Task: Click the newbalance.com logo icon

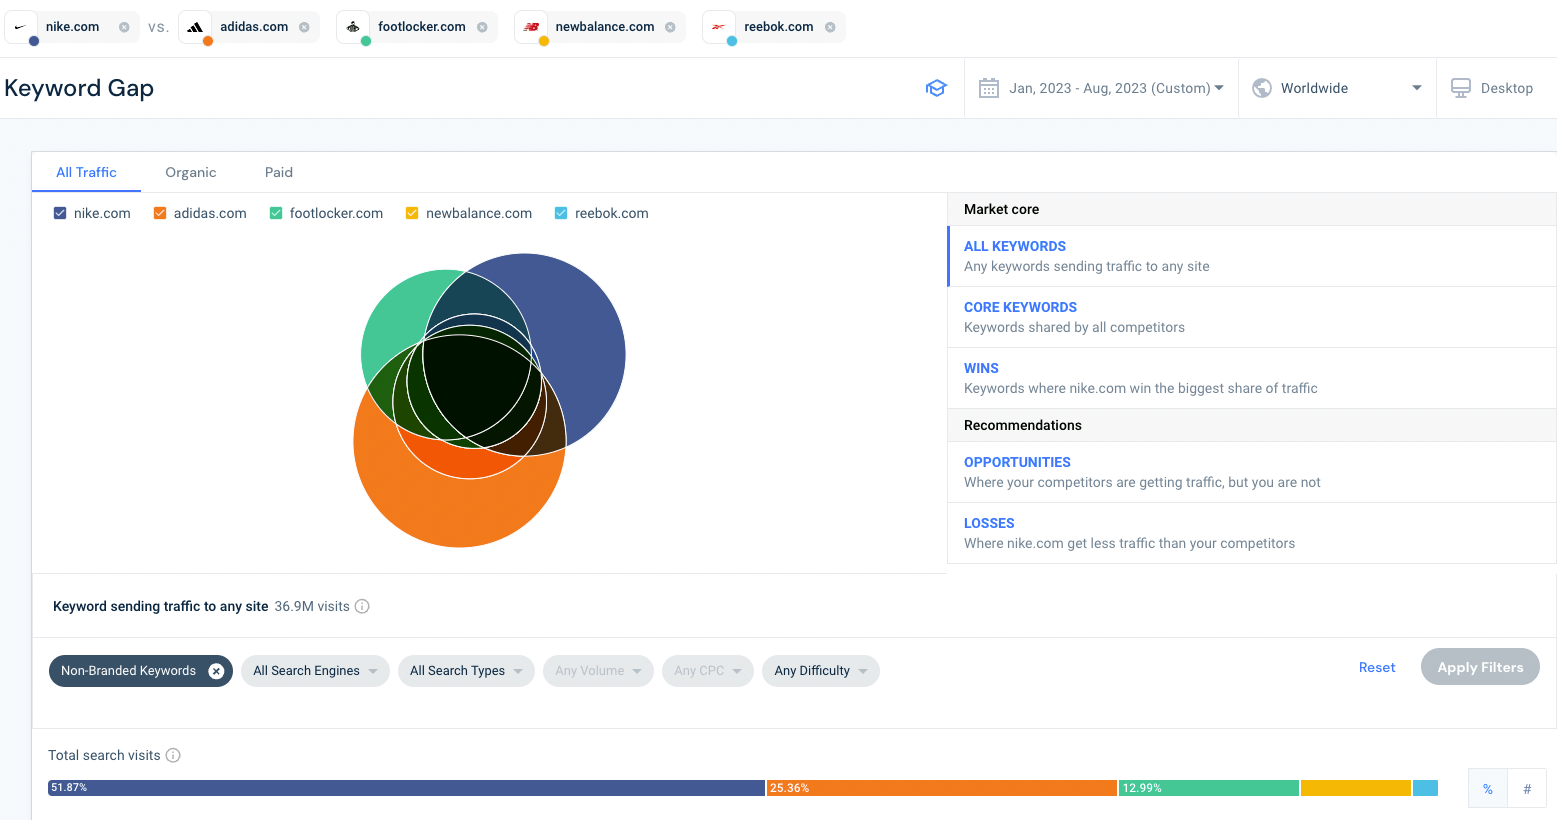Action: [x=531, y=27]
